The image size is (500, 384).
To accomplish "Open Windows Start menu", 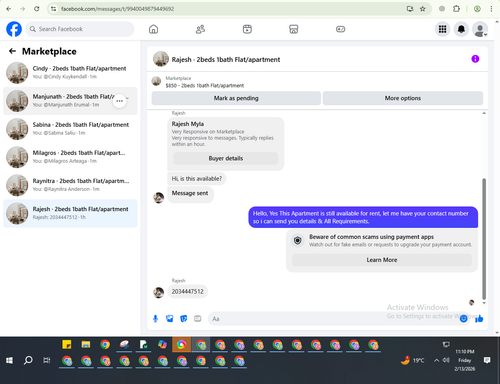I will [x=9, y=360].
